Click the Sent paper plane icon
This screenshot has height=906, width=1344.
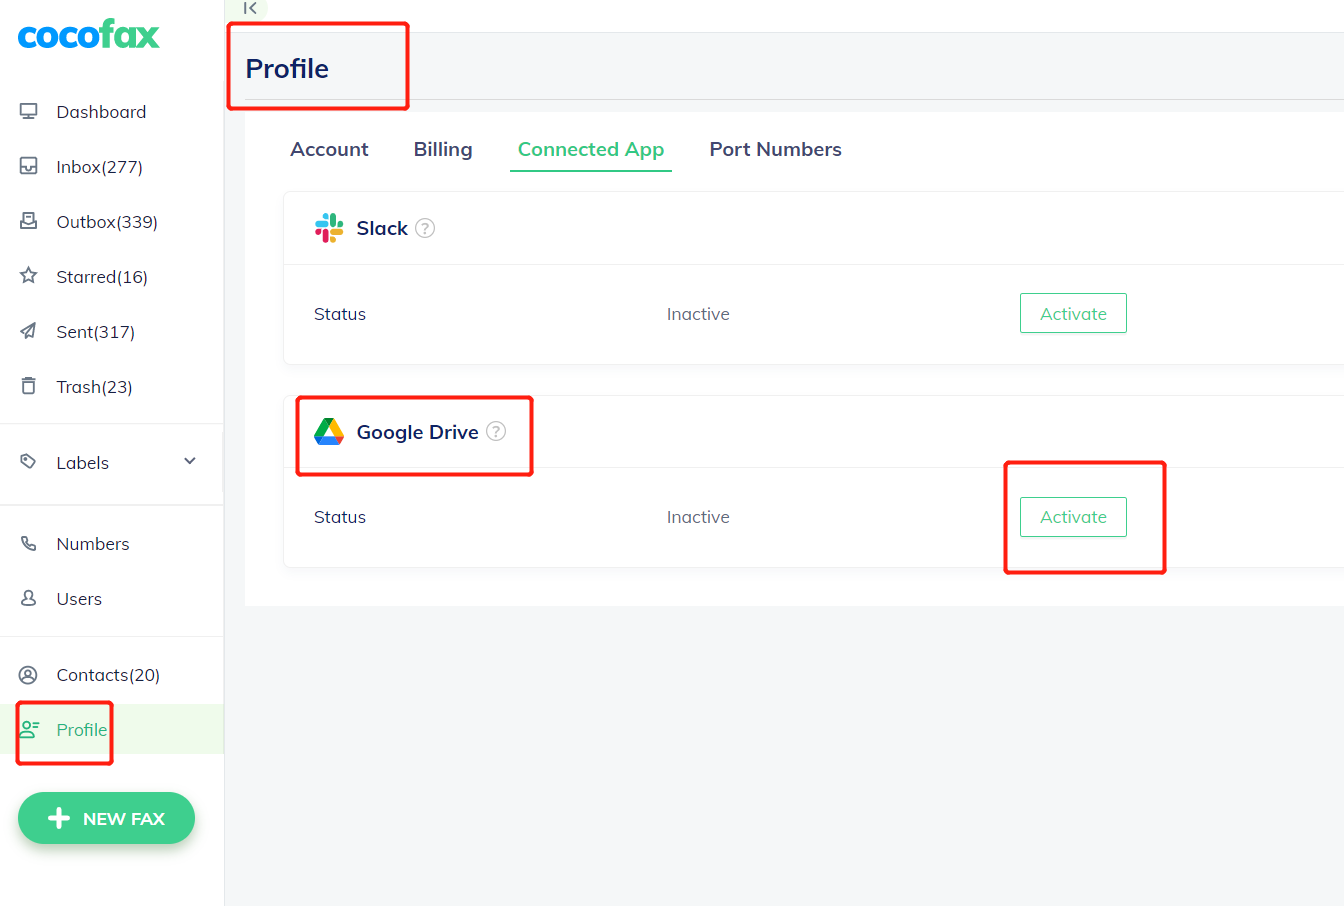[29, 331]
